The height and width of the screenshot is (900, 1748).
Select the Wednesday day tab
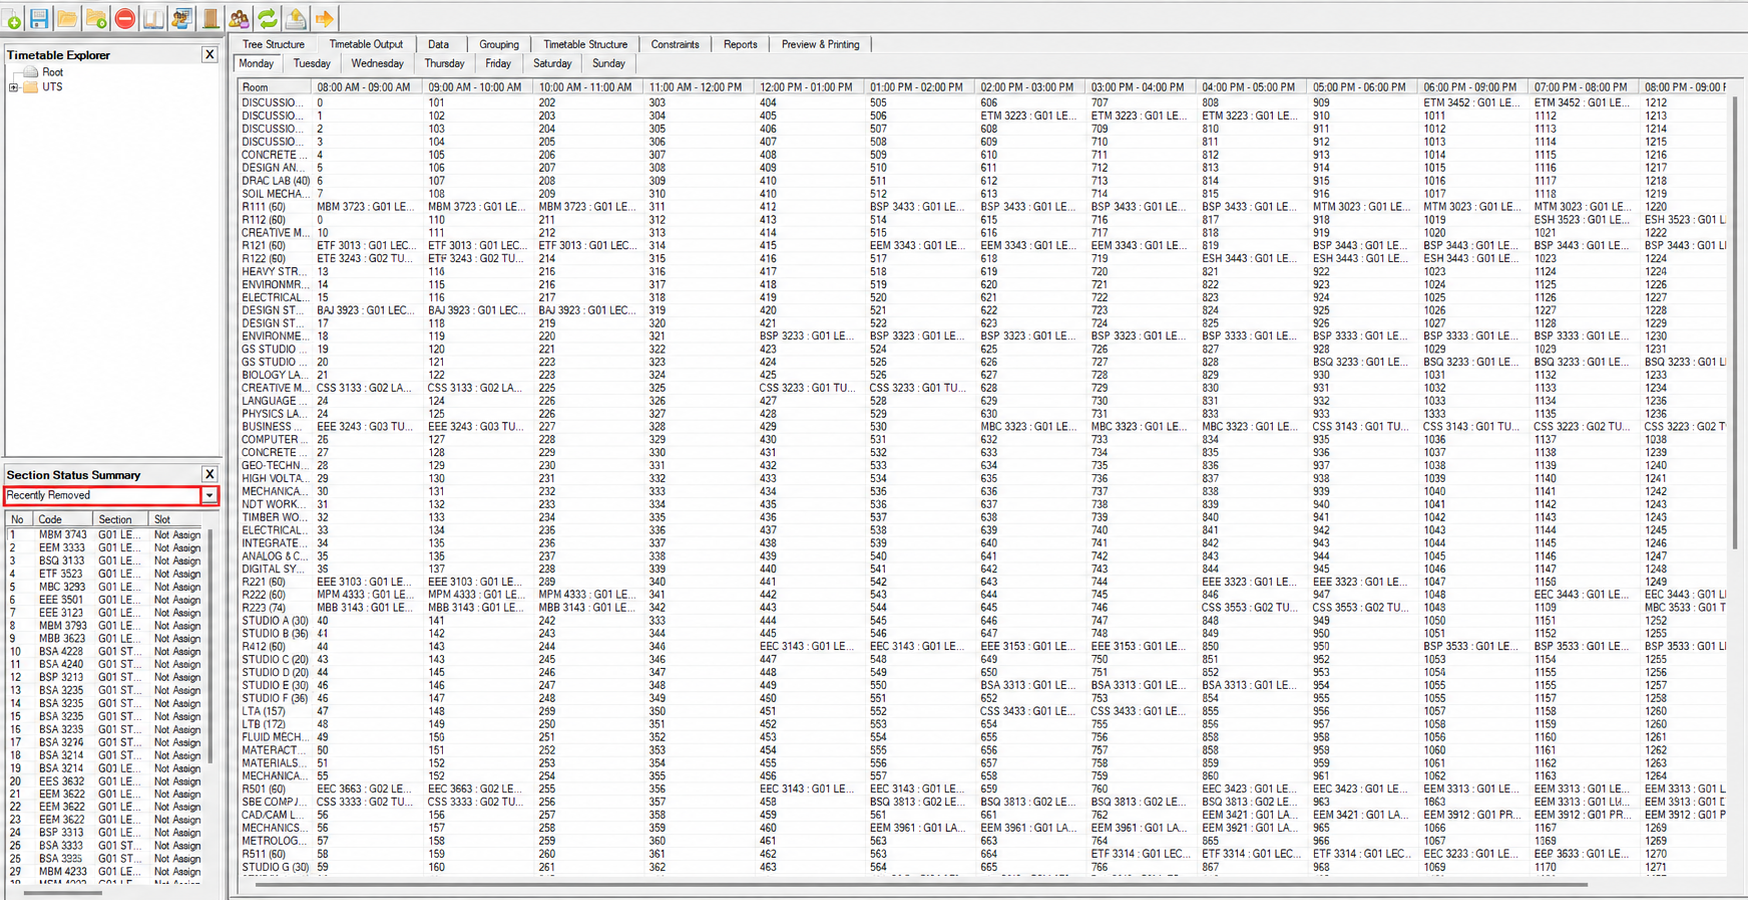tap(377, 63)
